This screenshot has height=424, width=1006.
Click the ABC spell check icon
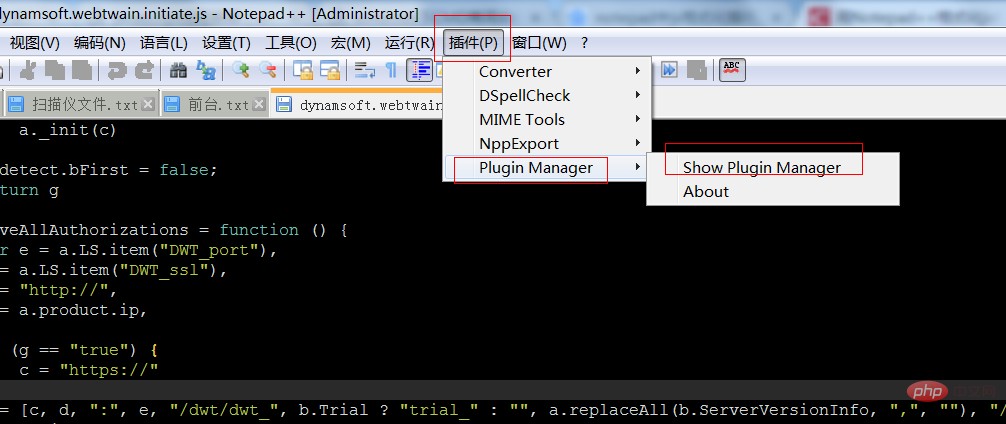733,69
